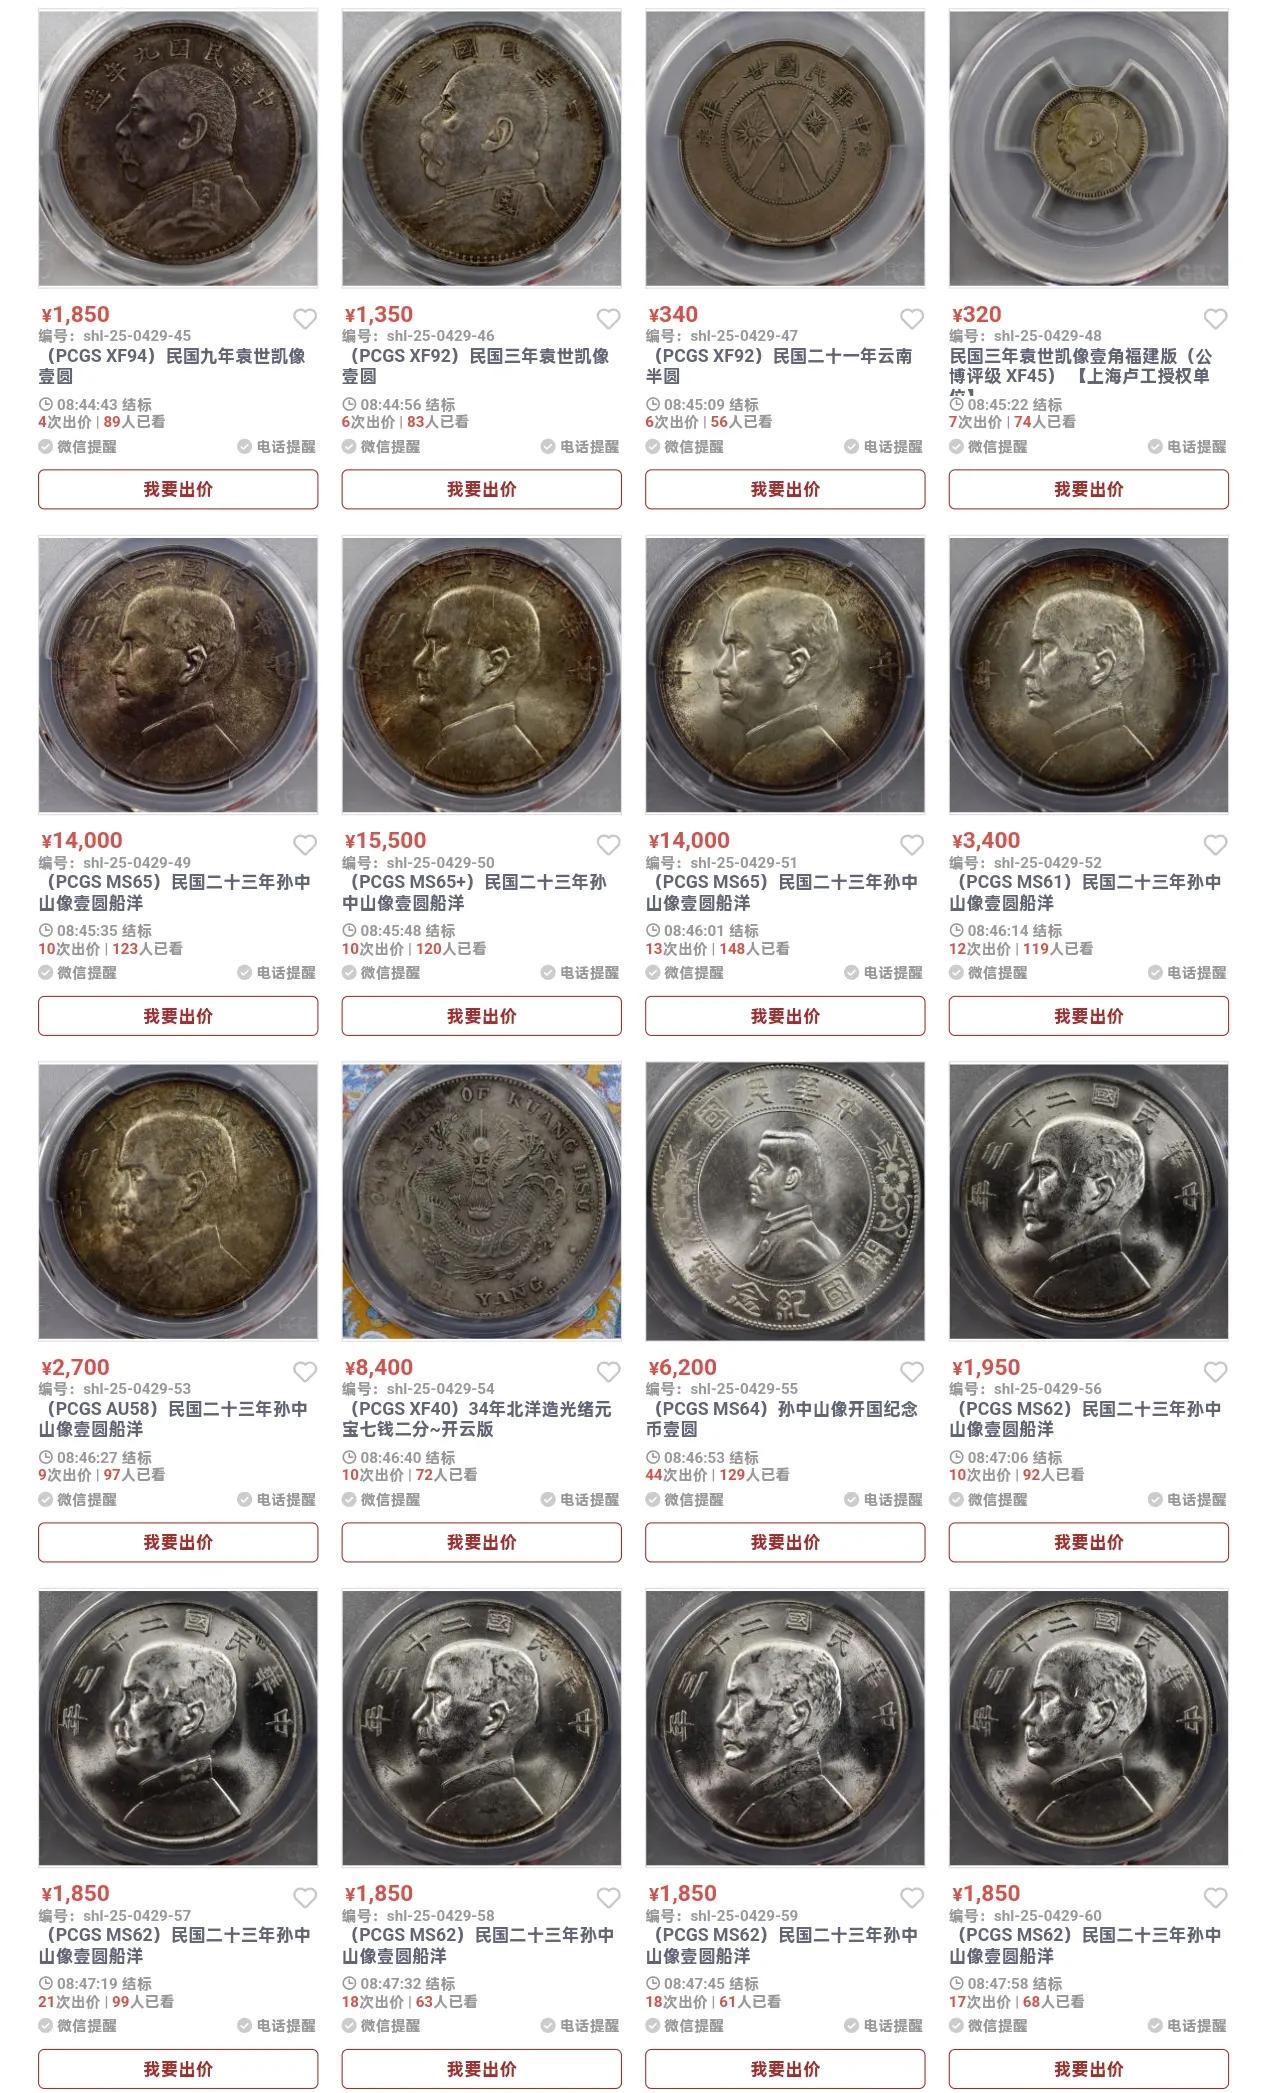Open the 北洋 dragon coin thumbnail image
The height and width of the screenshot is (2093, 1263).
pyautogui.click(x=482, y=1201)
